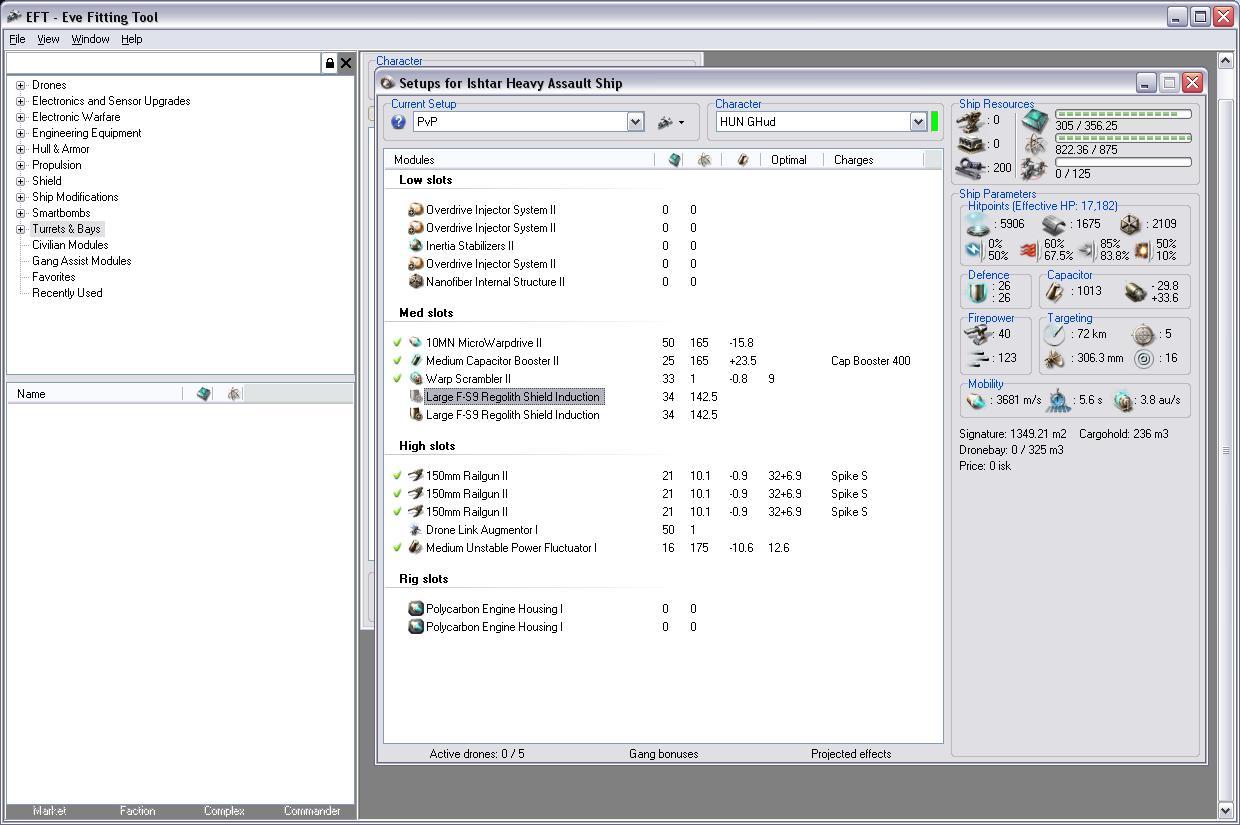This screenshot has height=825, width=1240.
Task: Click the module search input field
Action: 163,63
